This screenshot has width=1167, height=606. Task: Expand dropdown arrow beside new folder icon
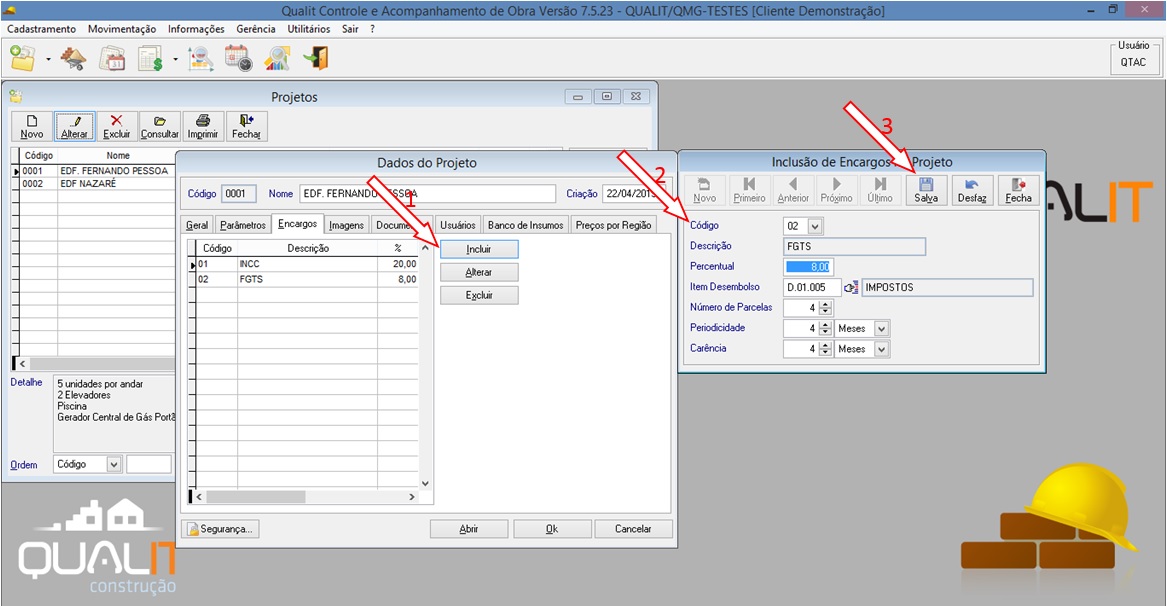tap(48, 59)
